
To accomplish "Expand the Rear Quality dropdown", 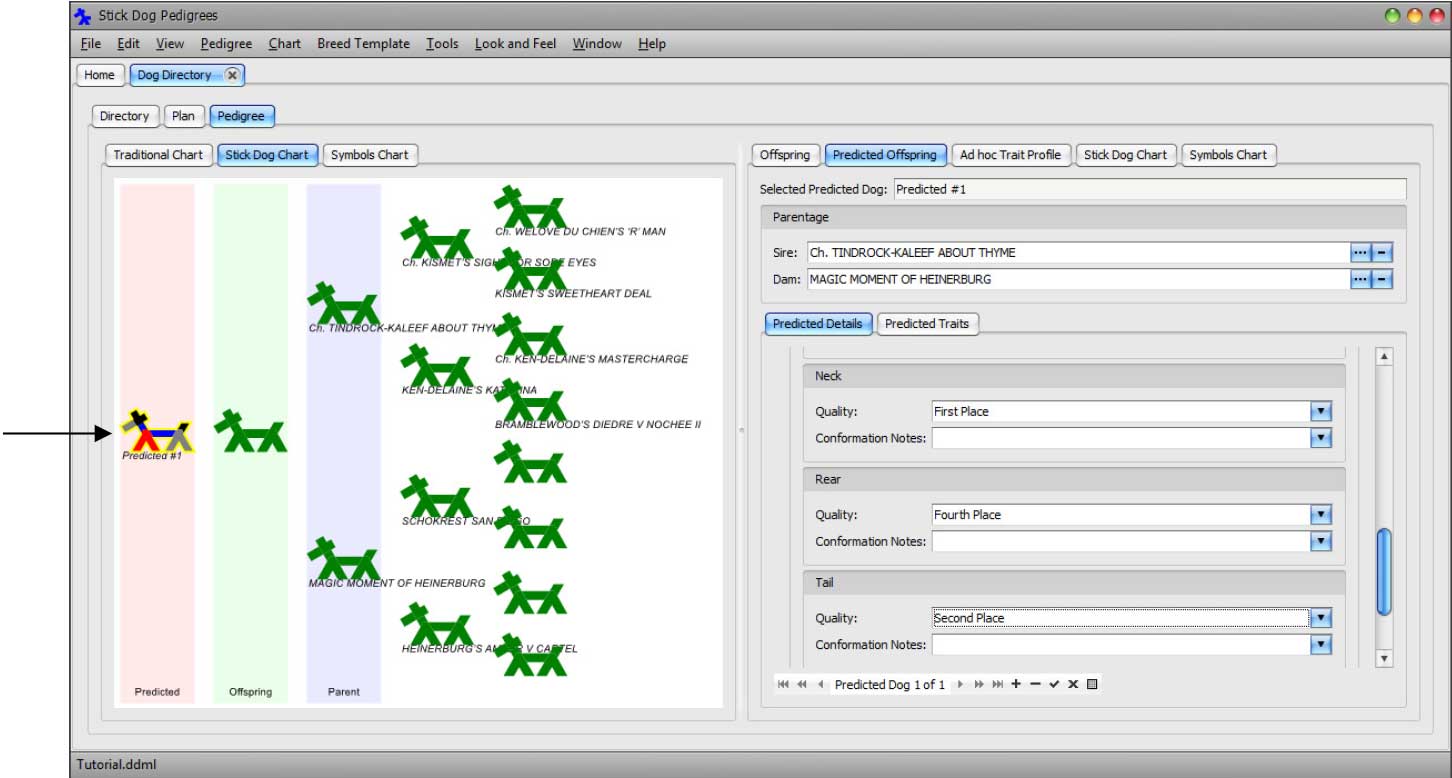I will (1321, 515).
